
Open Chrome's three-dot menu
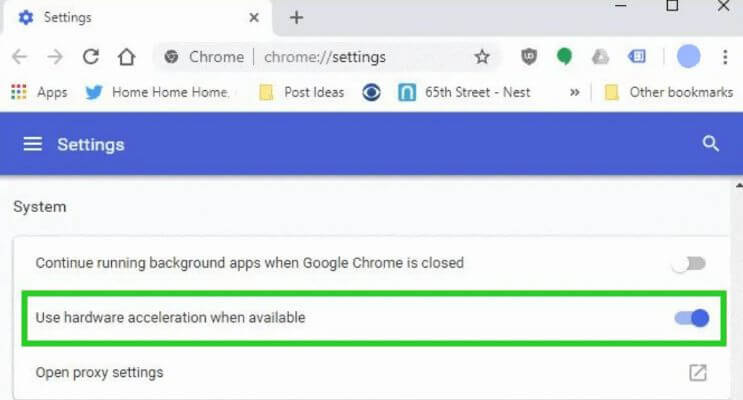[725, 57]
